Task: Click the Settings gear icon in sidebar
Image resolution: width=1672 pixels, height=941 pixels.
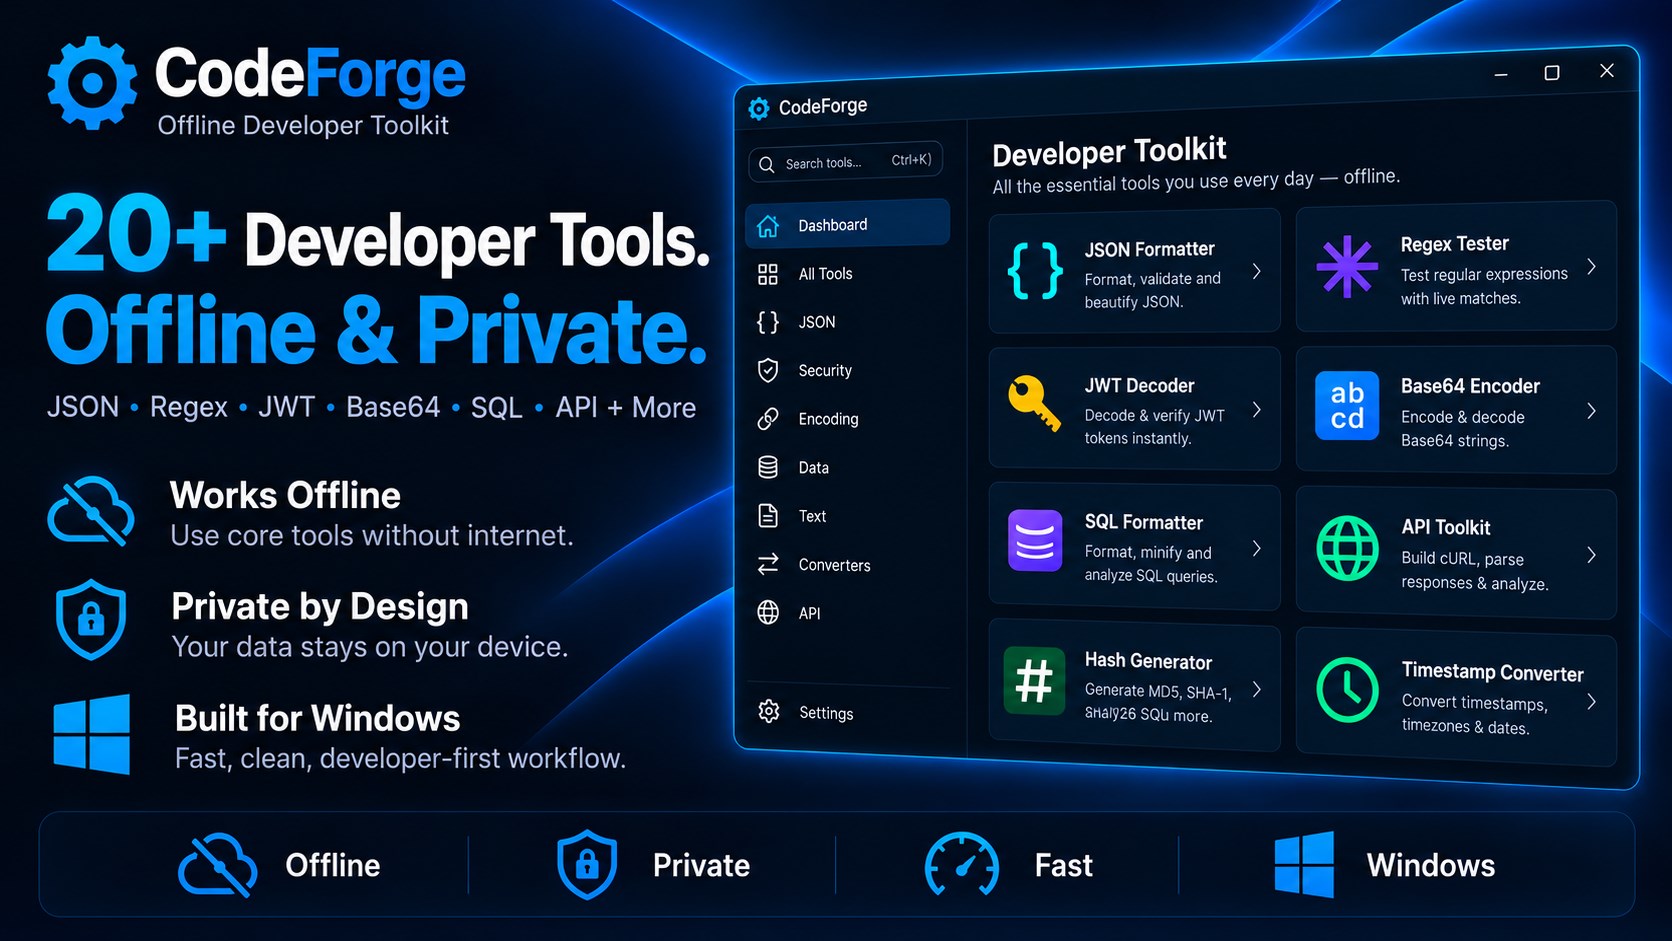Action: (769, 711)
